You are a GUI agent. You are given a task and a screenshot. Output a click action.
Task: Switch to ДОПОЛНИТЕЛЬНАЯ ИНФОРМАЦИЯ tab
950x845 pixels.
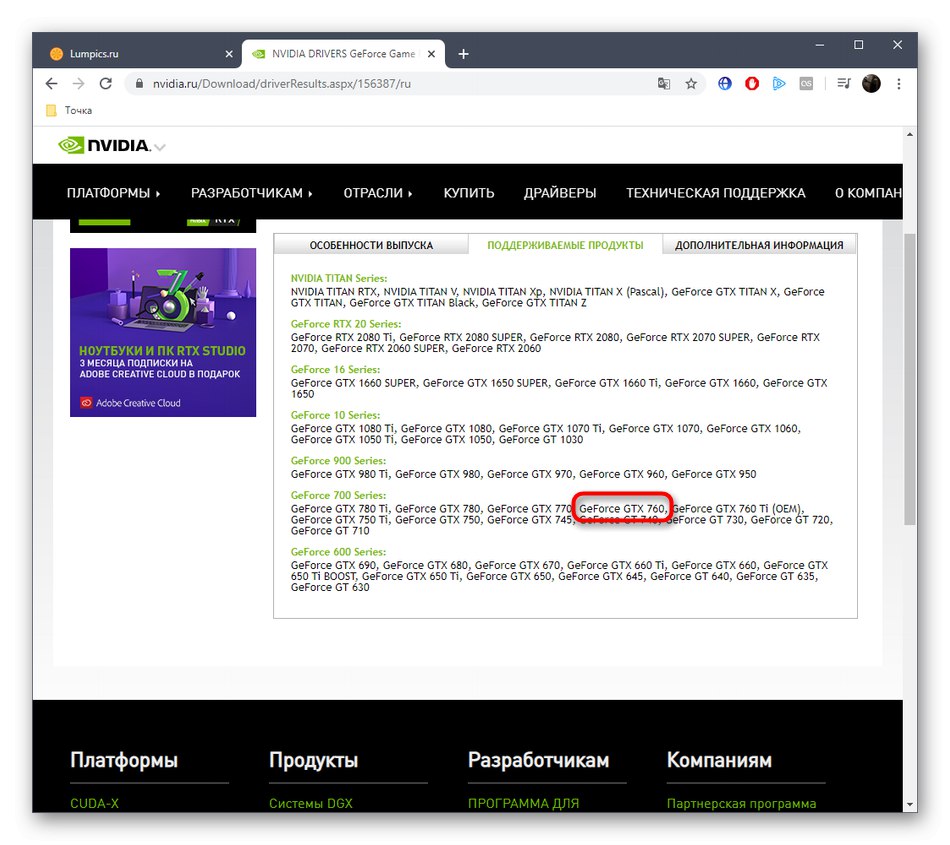point(759,245)
